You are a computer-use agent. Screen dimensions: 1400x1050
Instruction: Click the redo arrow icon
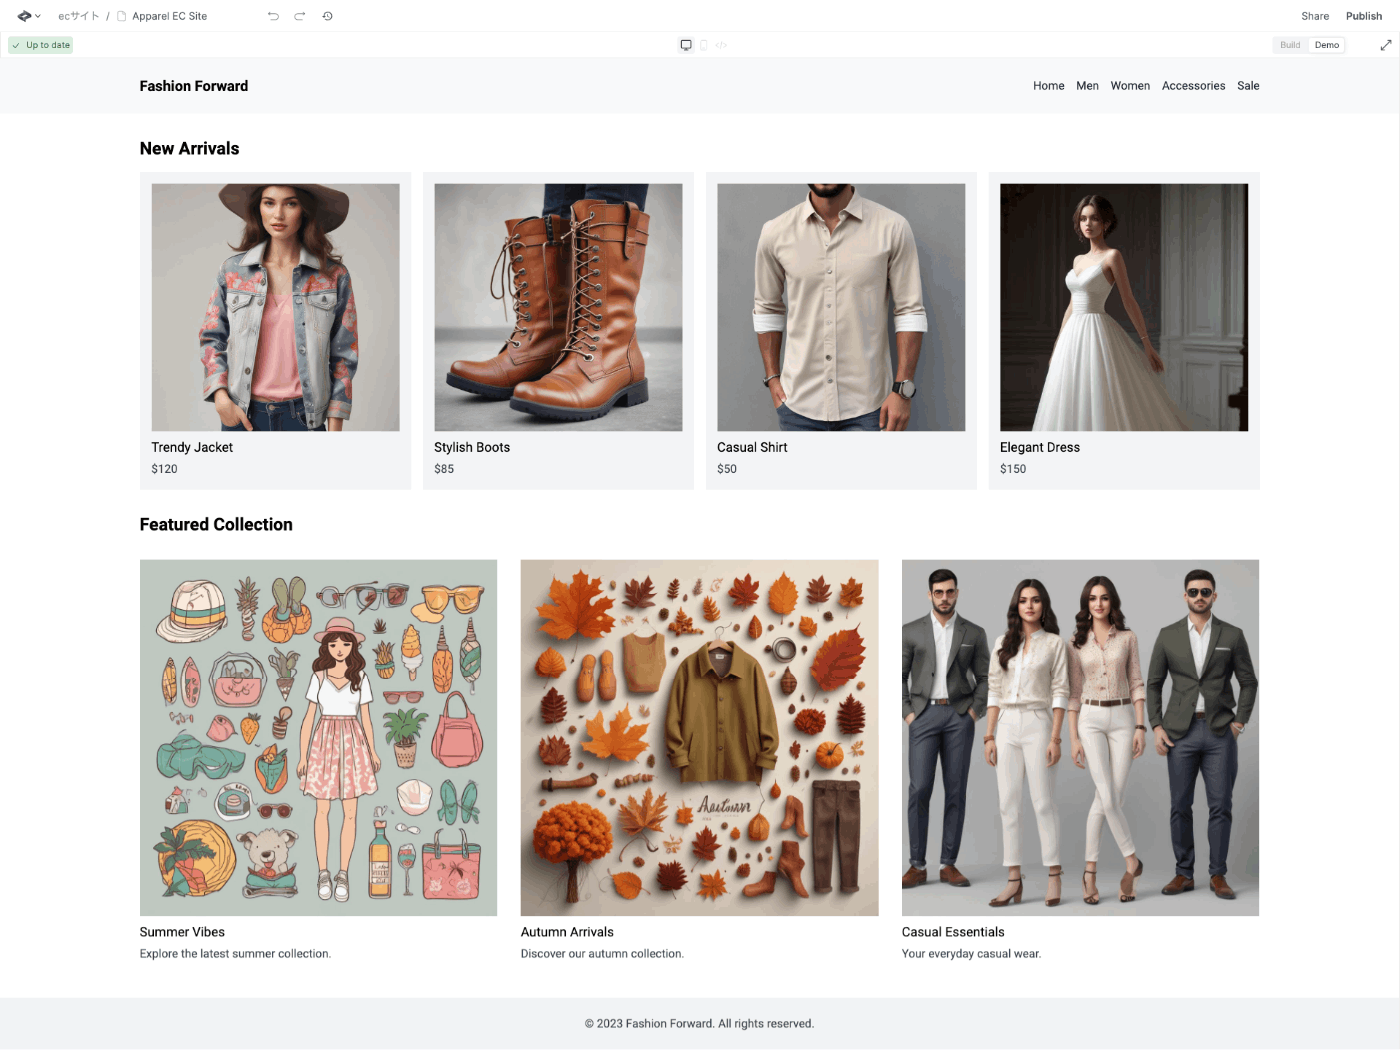coord(300,16)
